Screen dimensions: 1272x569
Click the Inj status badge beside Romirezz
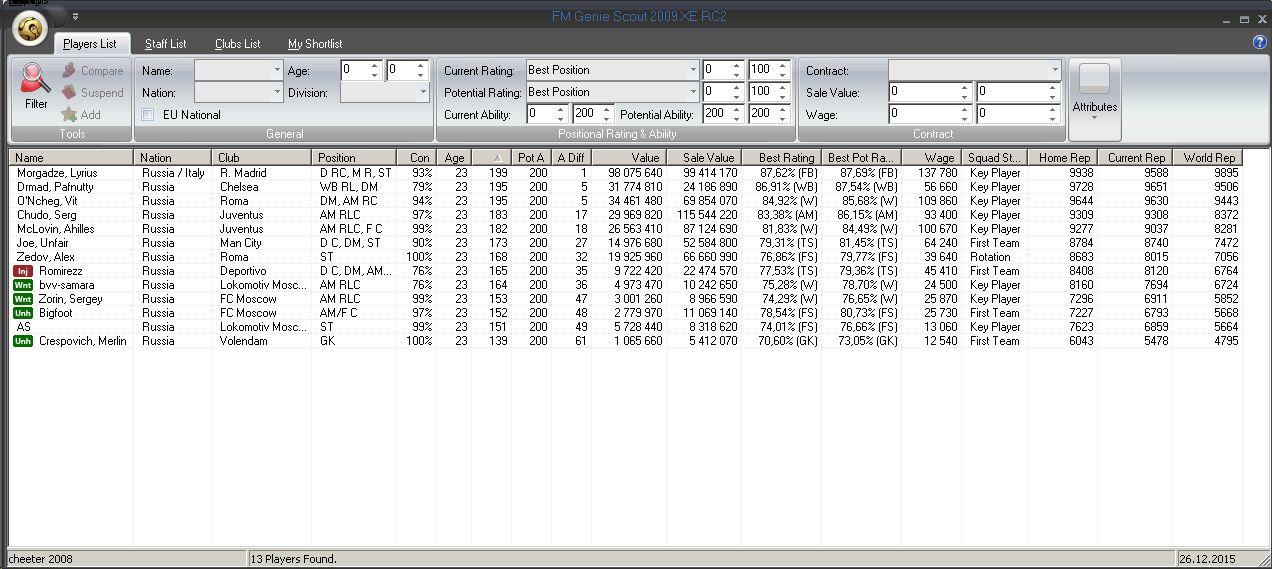click(23, 271)
